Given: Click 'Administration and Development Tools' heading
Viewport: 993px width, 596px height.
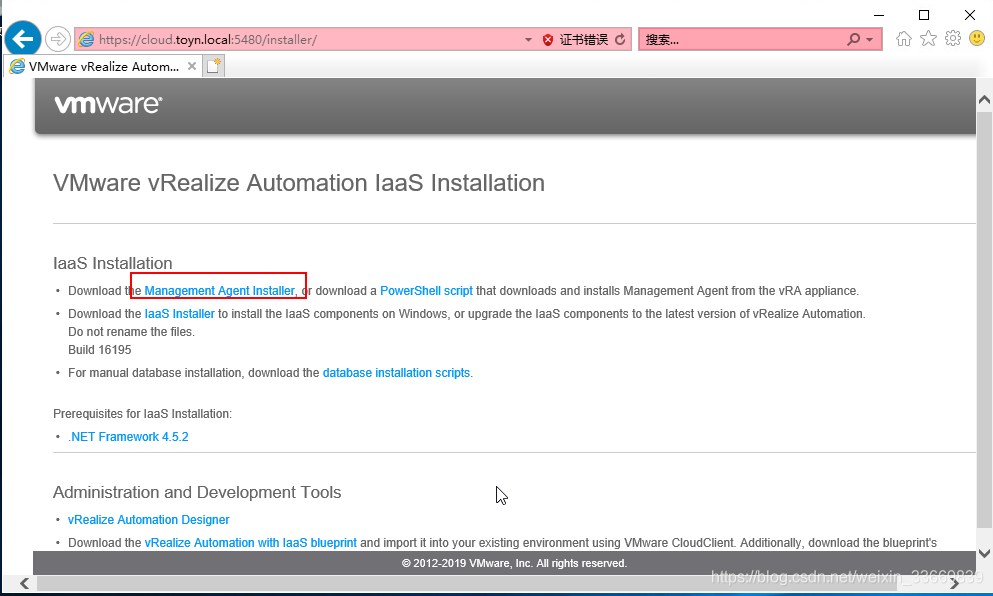Looking at the screenshot, I should click(x=197, y=492).
